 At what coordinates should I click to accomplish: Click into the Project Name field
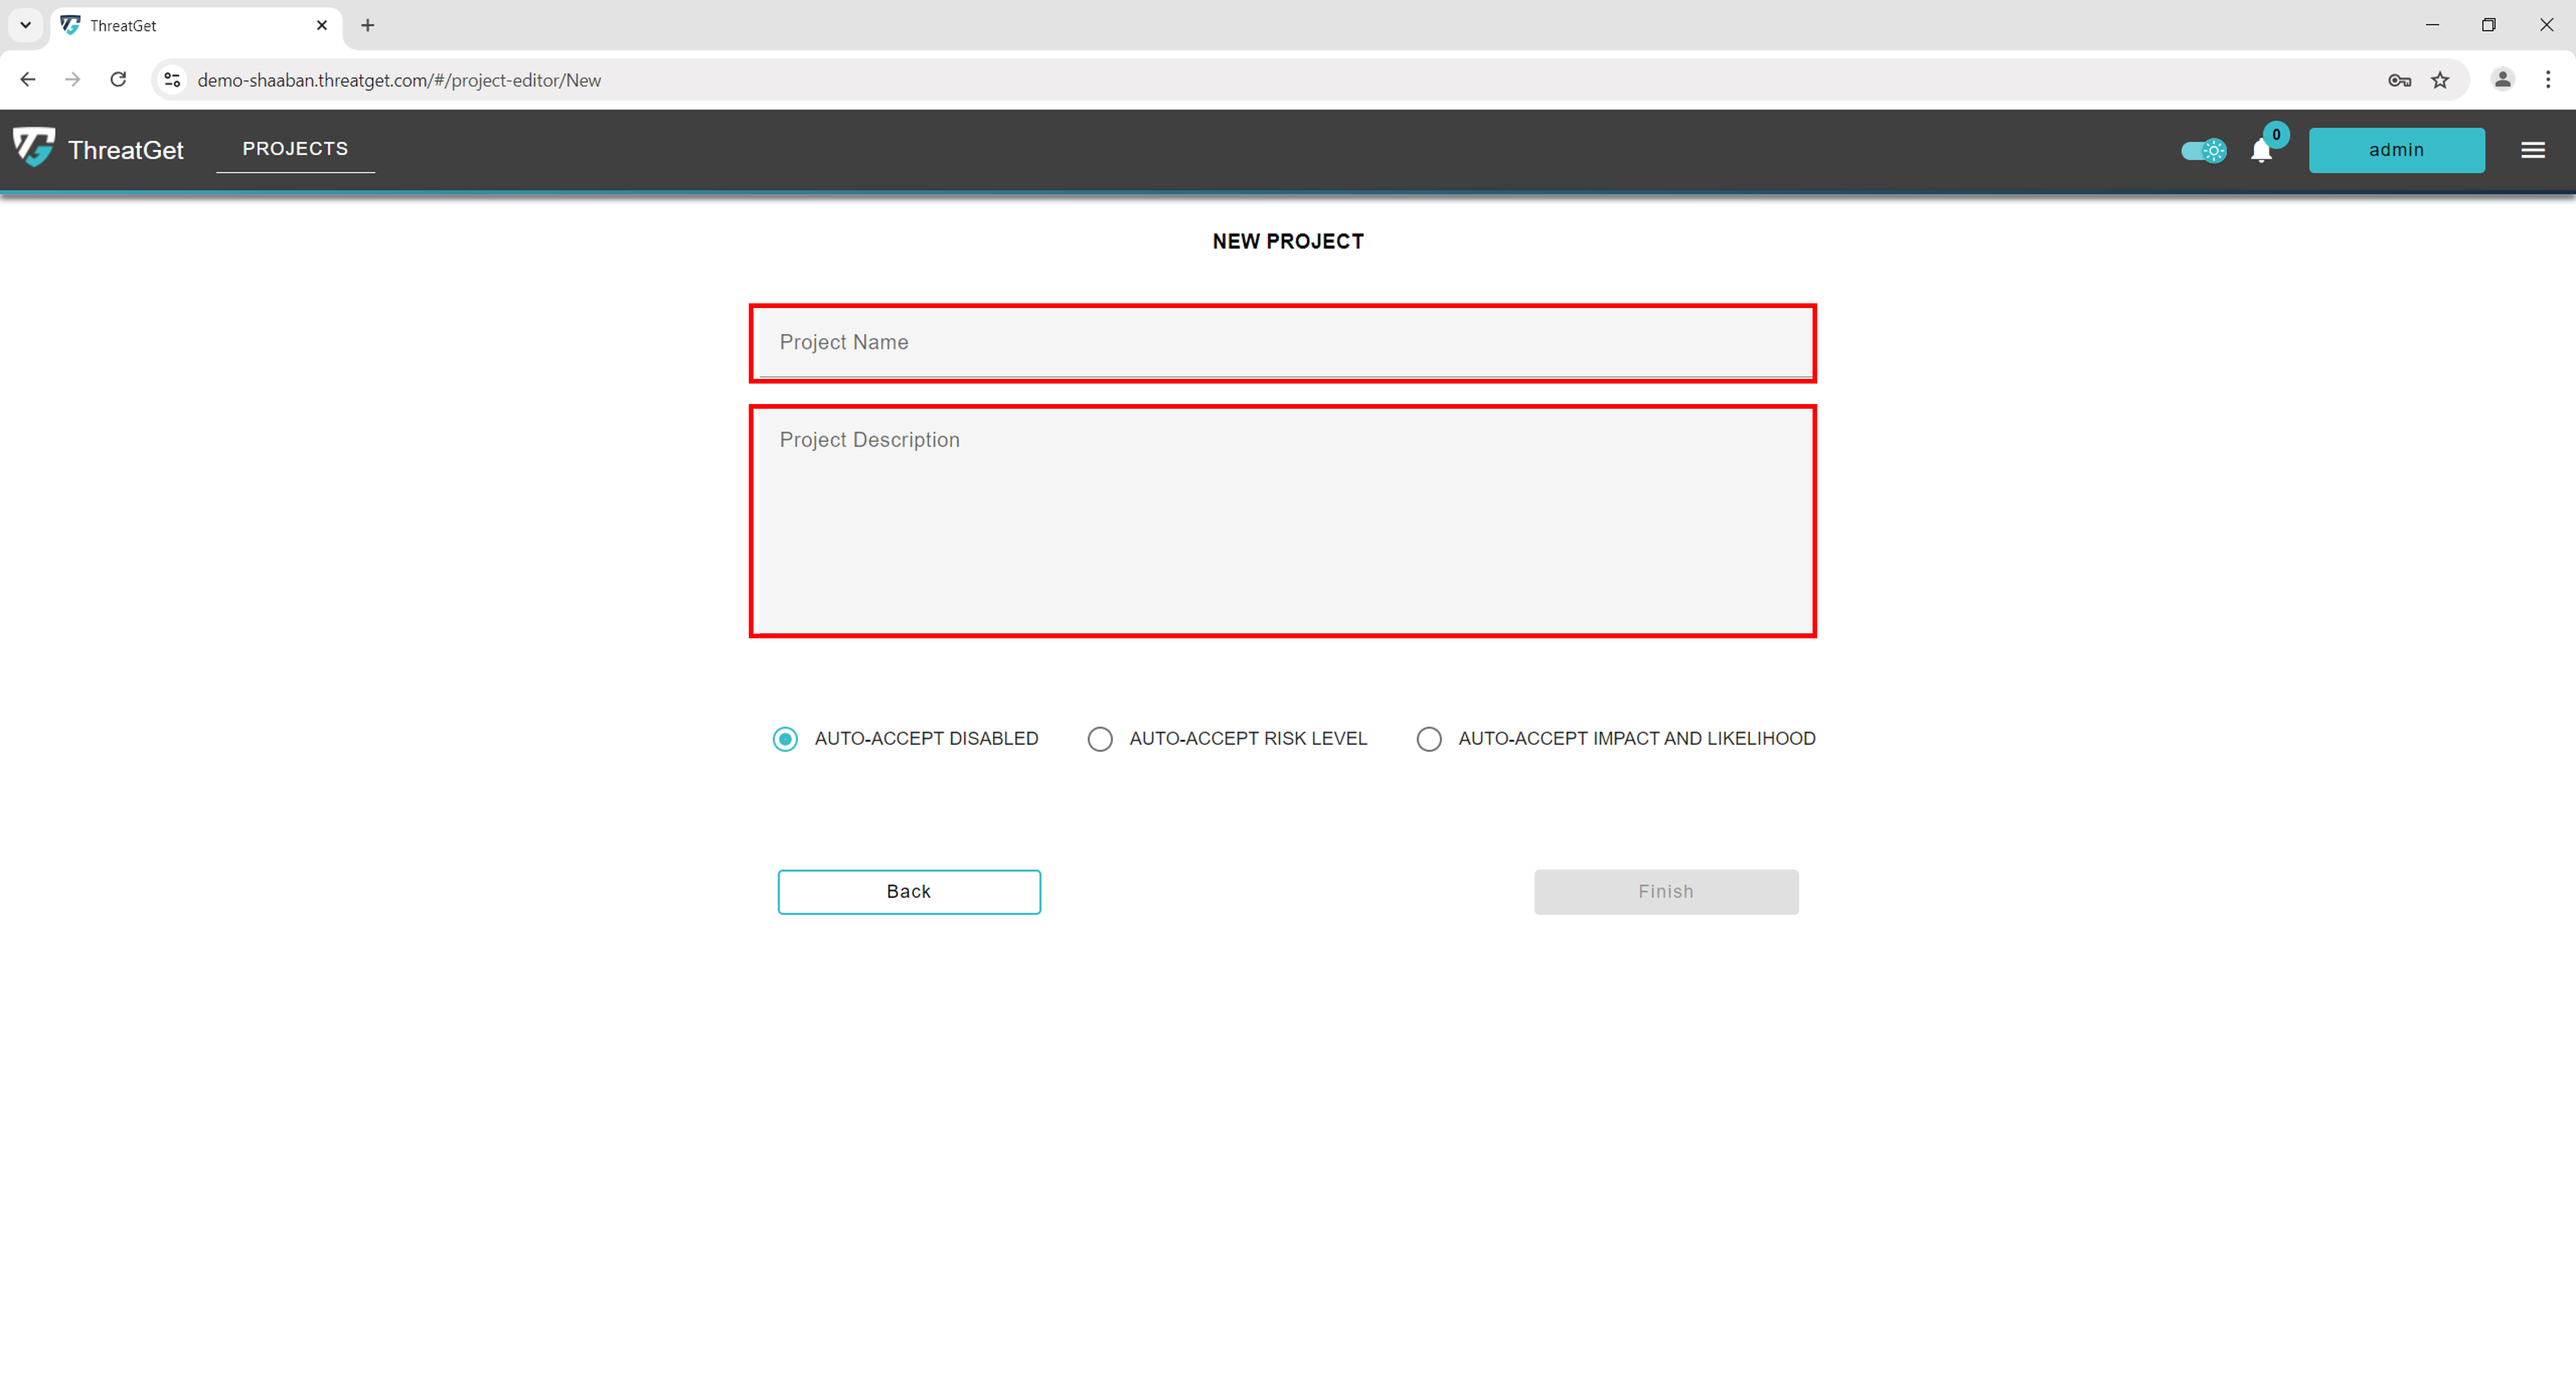pyautogui.click(x=1282, y=343)
